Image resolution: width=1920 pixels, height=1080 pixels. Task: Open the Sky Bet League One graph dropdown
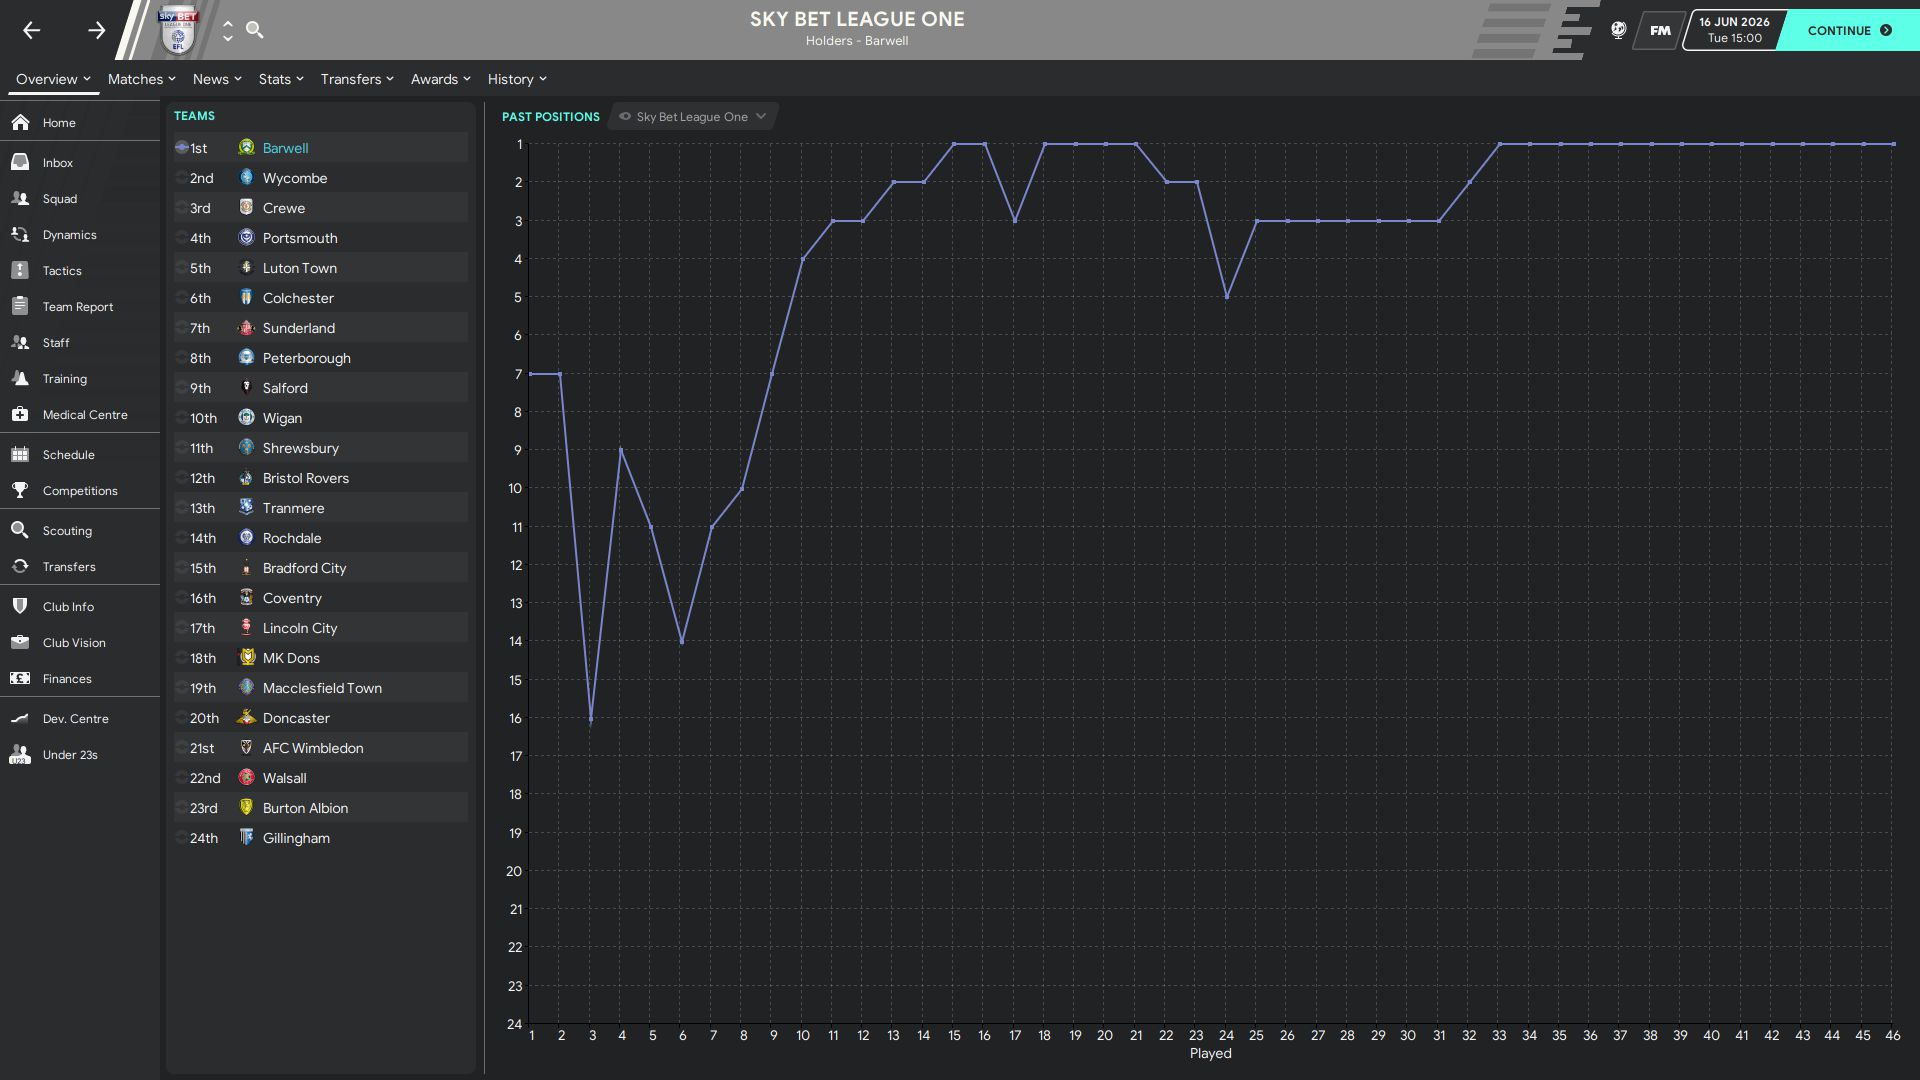[x=693, y=117]
